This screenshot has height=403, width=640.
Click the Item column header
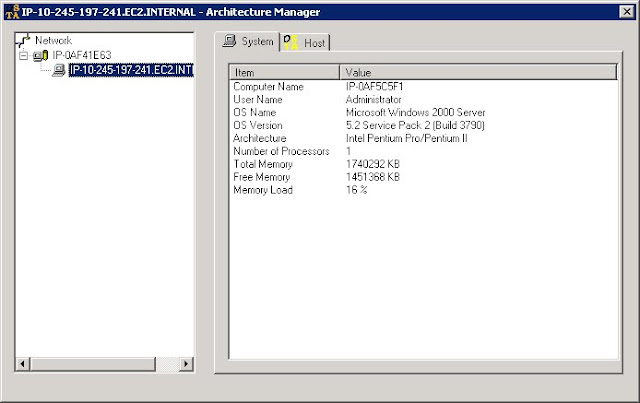284,72
